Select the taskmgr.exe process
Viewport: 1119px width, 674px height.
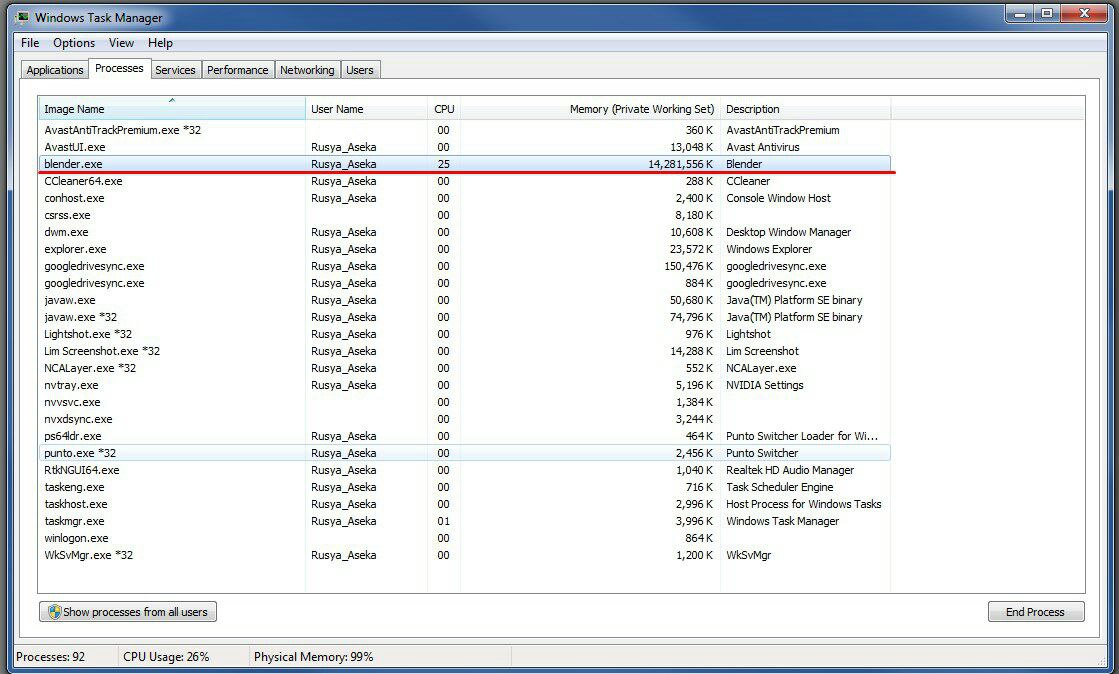465,521
